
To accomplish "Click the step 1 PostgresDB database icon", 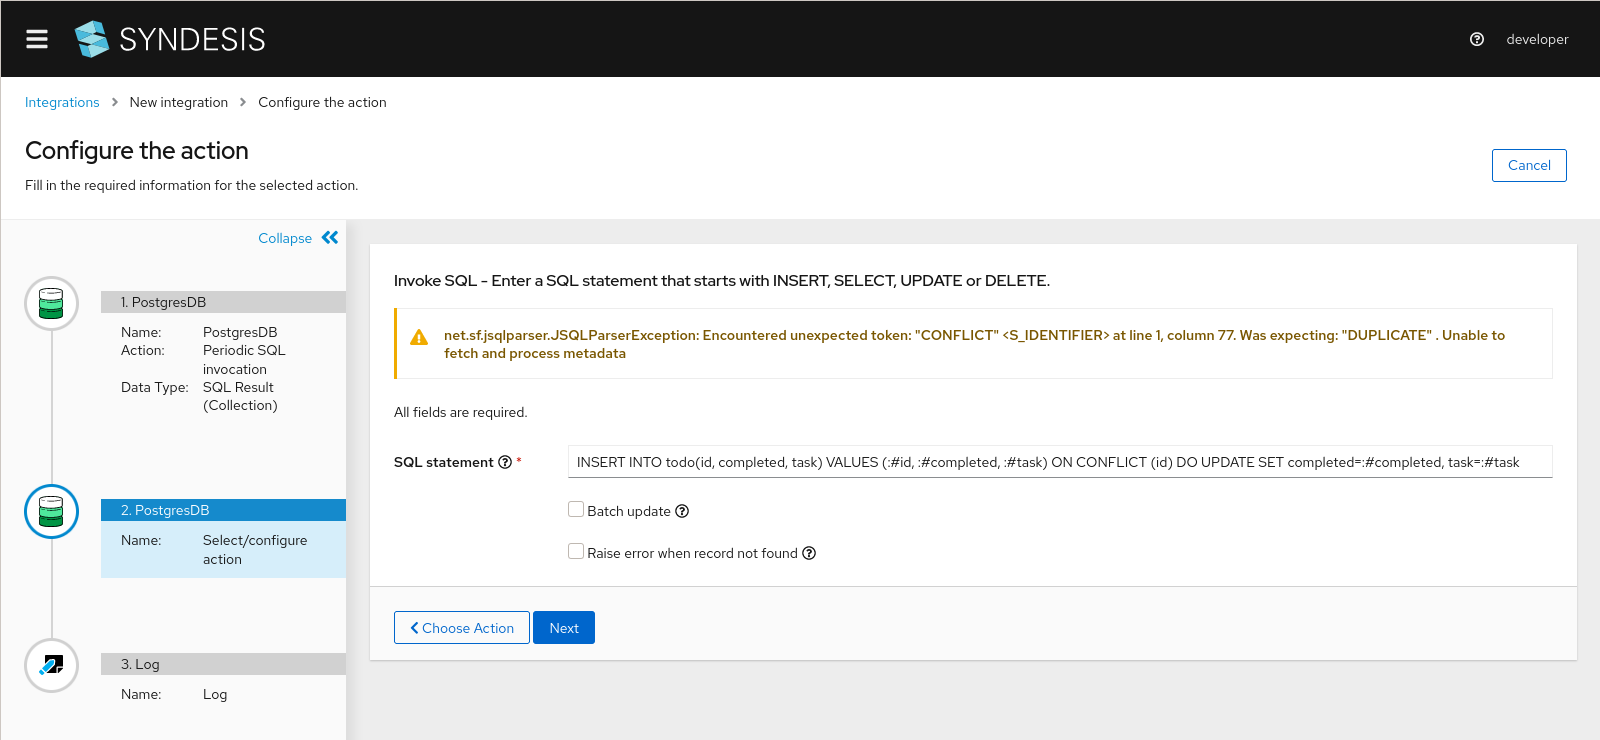I will 51,303.
